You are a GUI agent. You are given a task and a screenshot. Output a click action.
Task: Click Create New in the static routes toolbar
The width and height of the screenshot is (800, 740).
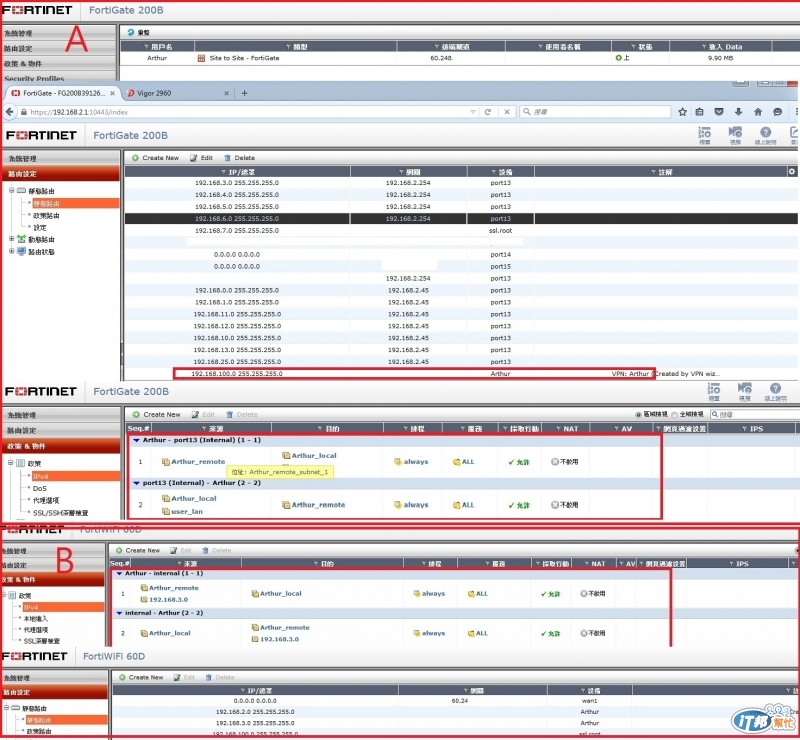click(156, 158)
